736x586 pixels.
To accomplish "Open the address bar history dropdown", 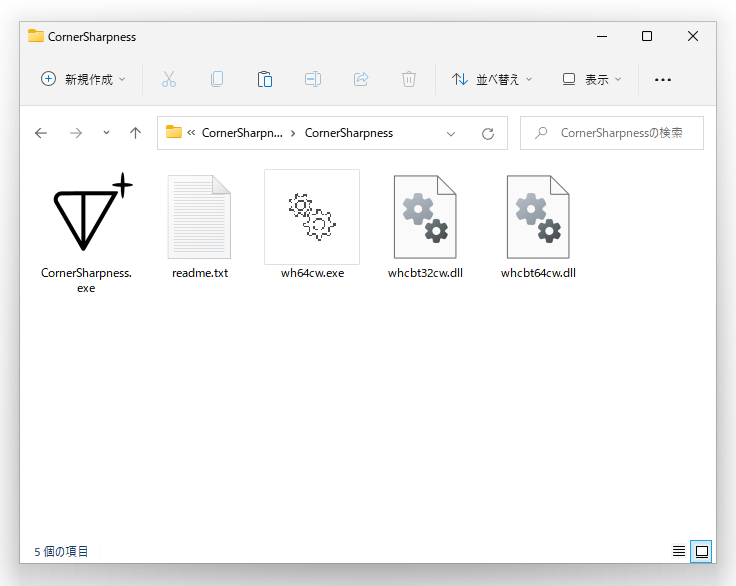I will pyautogui.click(x=451, y=134).
